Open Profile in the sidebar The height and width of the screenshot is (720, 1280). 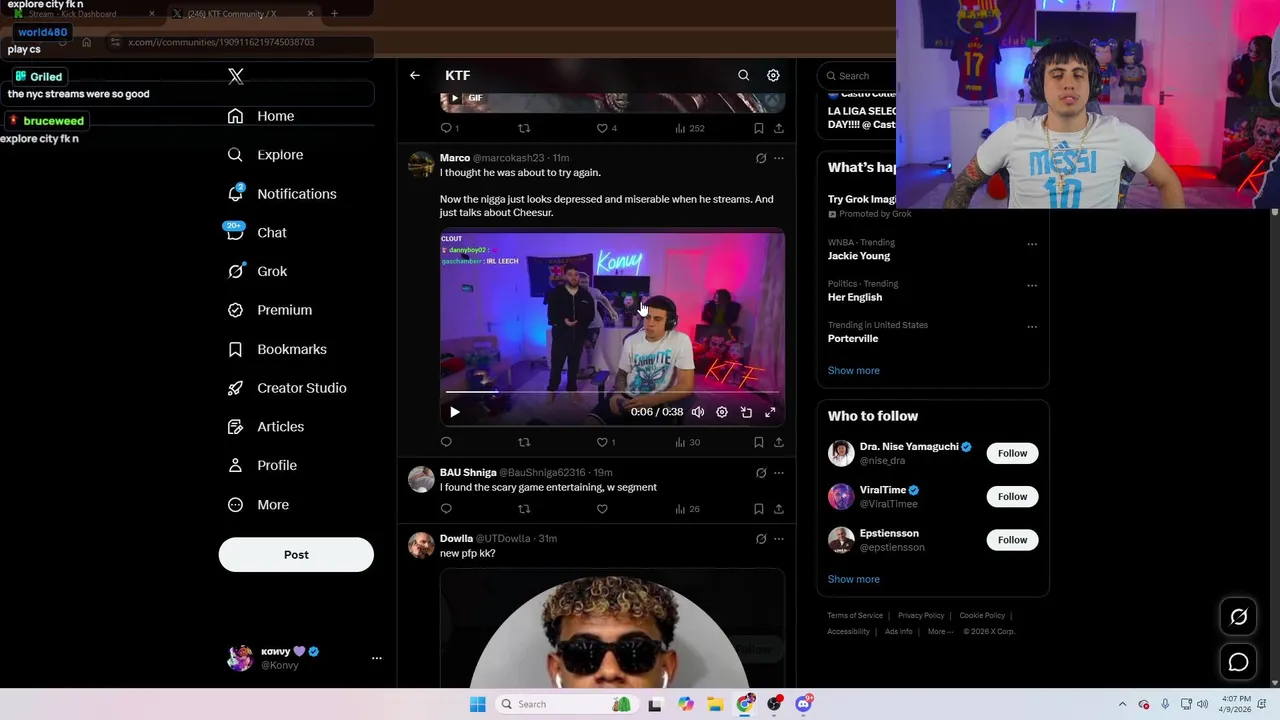pyautogui.click(x=262, y=465)
